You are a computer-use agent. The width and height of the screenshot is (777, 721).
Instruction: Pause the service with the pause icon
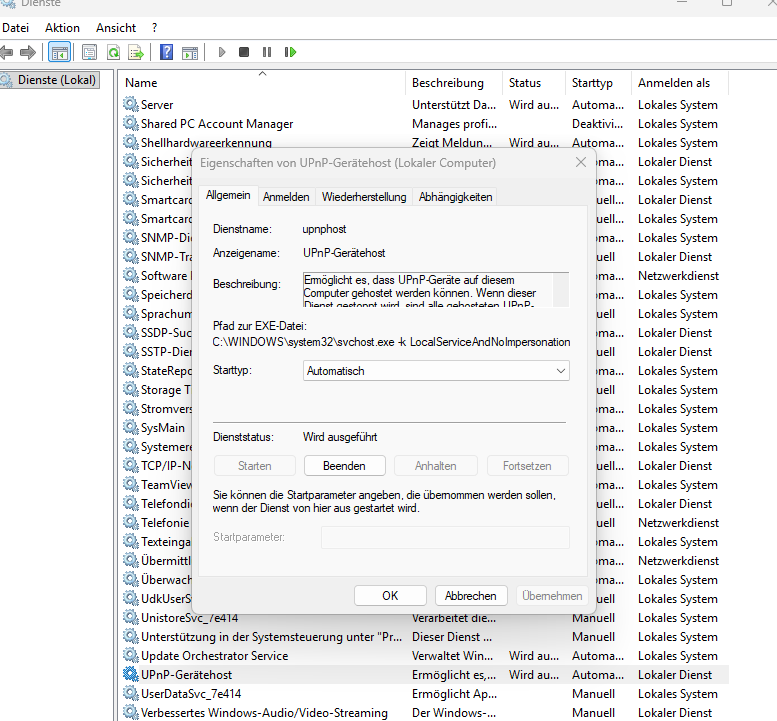click(x=267, y=52)
